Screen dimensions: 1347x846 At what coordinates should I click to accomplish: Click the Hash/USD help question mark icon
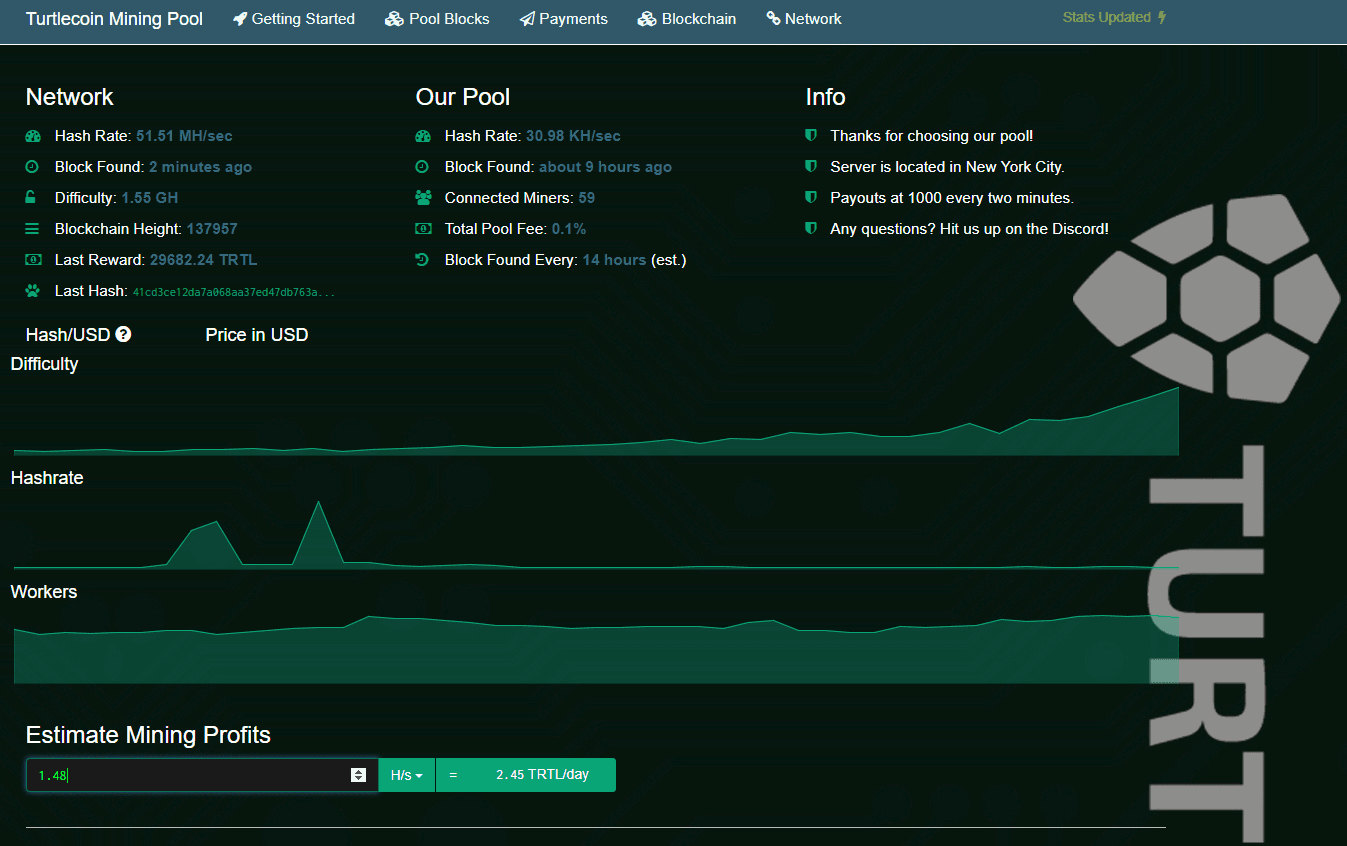[123, 335]
